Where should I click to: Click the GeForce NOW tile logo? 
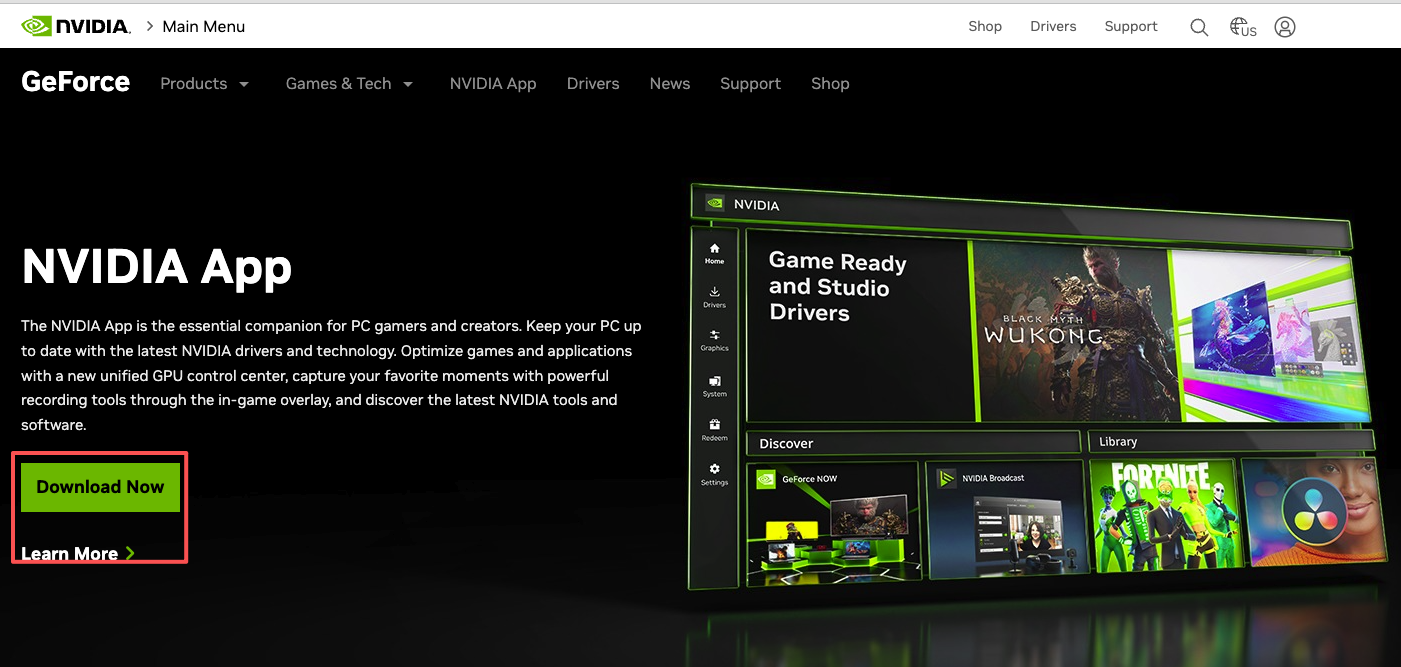766,479
